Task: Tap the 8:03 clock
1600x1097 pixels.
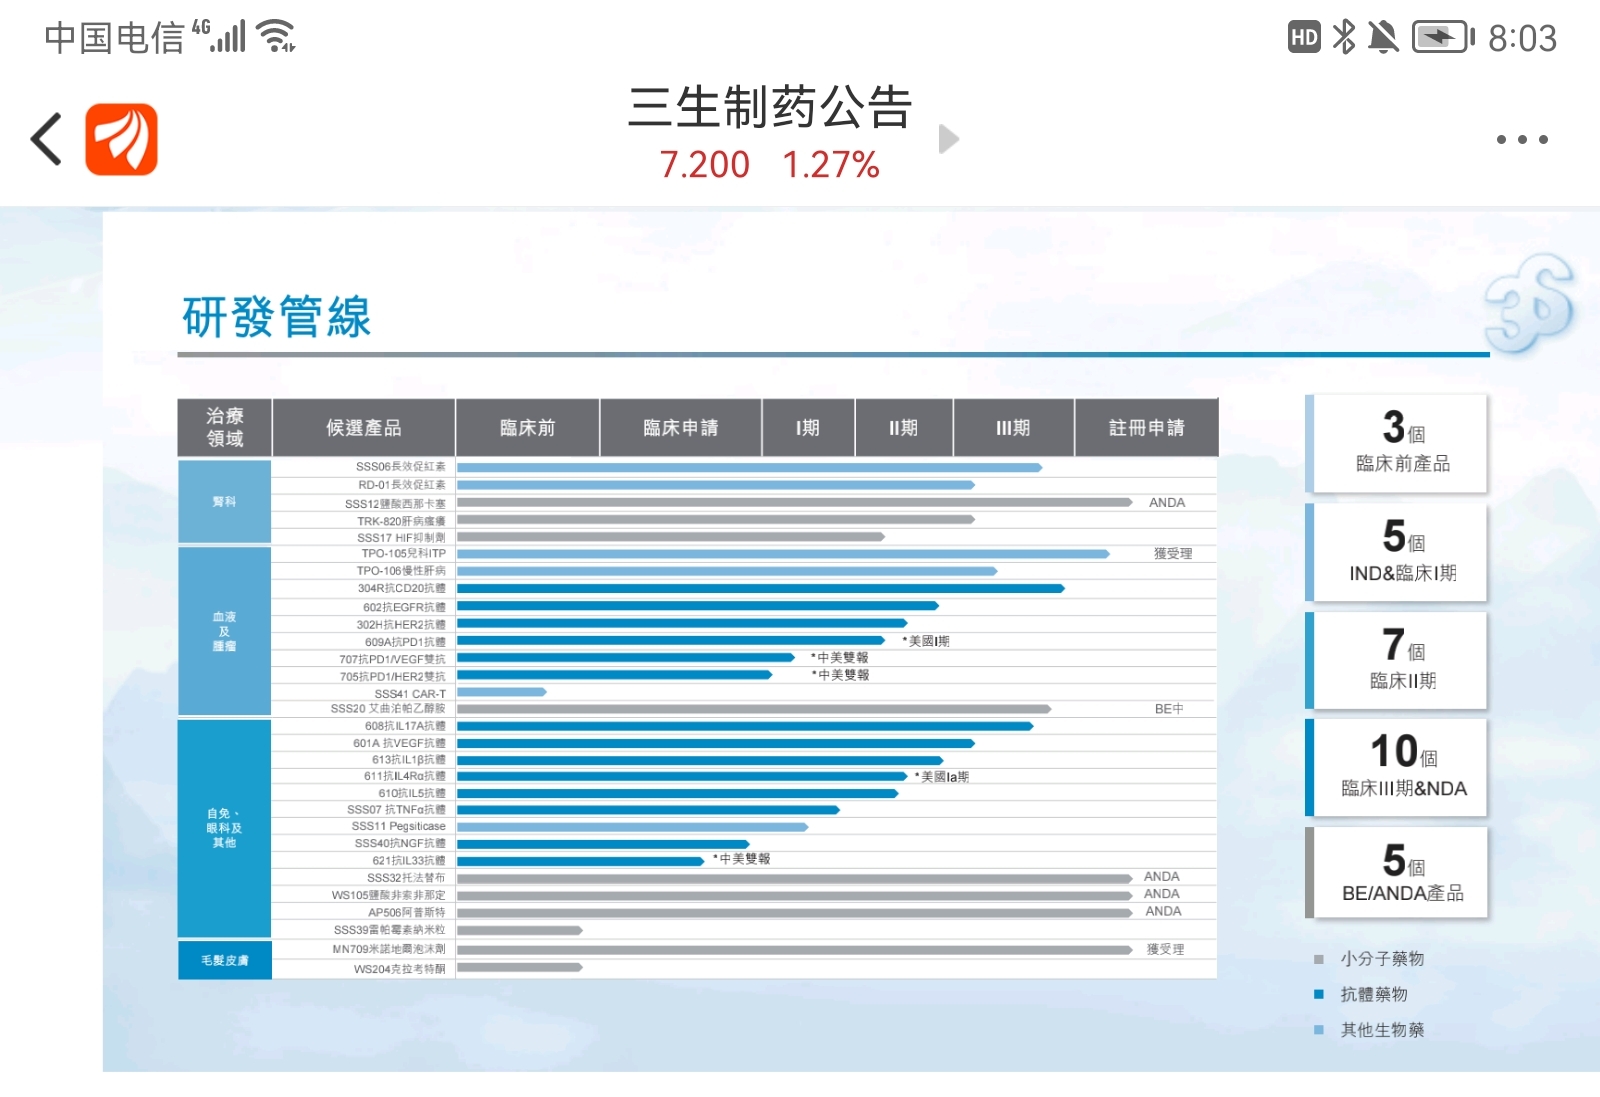Action: pyautogui.click(x=1522, y=38)
